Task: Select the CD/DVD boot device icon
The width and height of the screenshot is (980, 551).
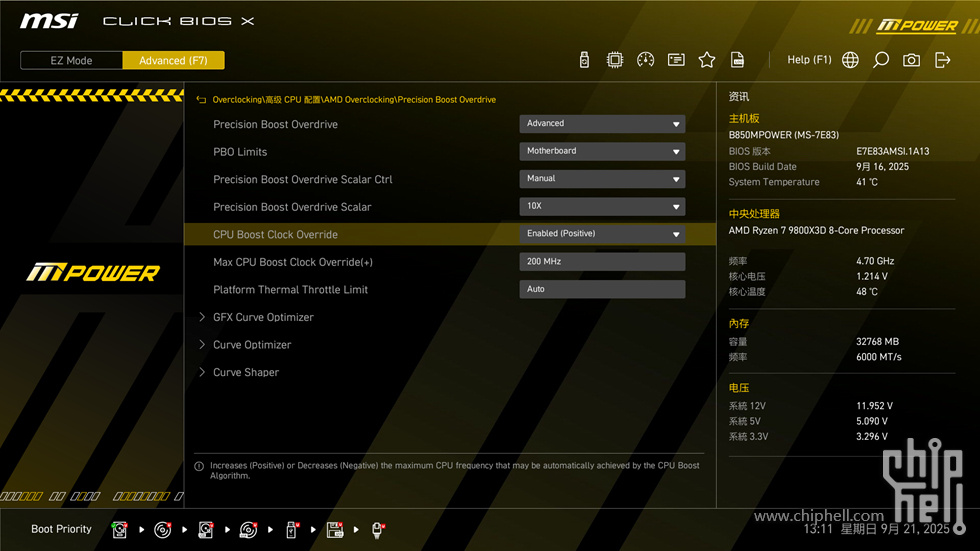Action: [x=162, y=530]
